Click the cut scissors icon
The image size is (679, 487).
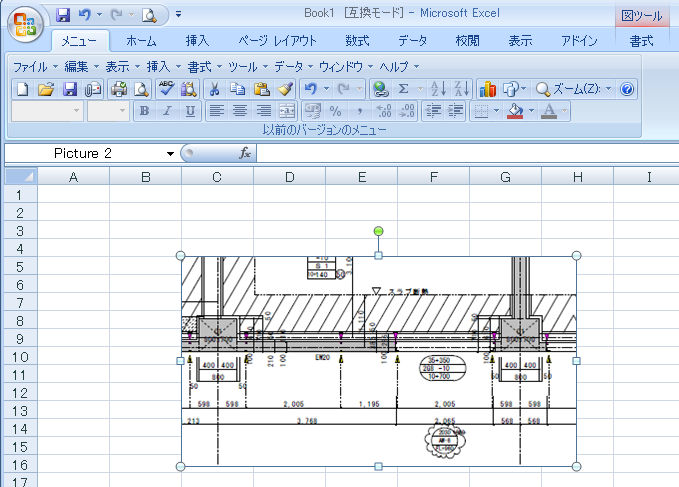214,89
